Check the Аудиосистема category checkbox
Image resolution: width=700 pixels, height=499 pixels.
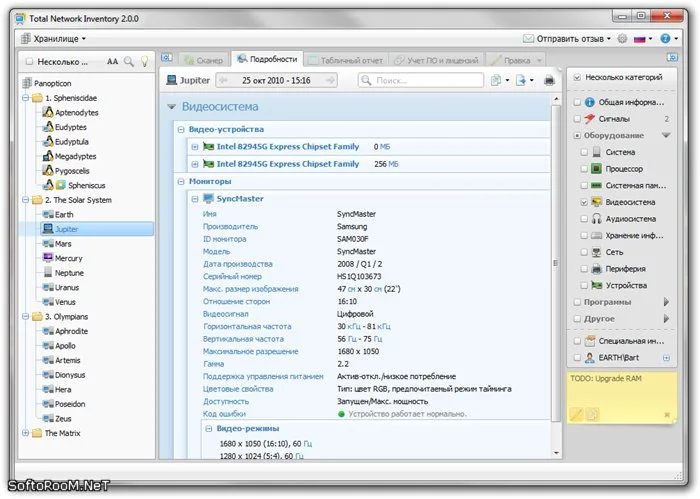click(x=584, y=219)
